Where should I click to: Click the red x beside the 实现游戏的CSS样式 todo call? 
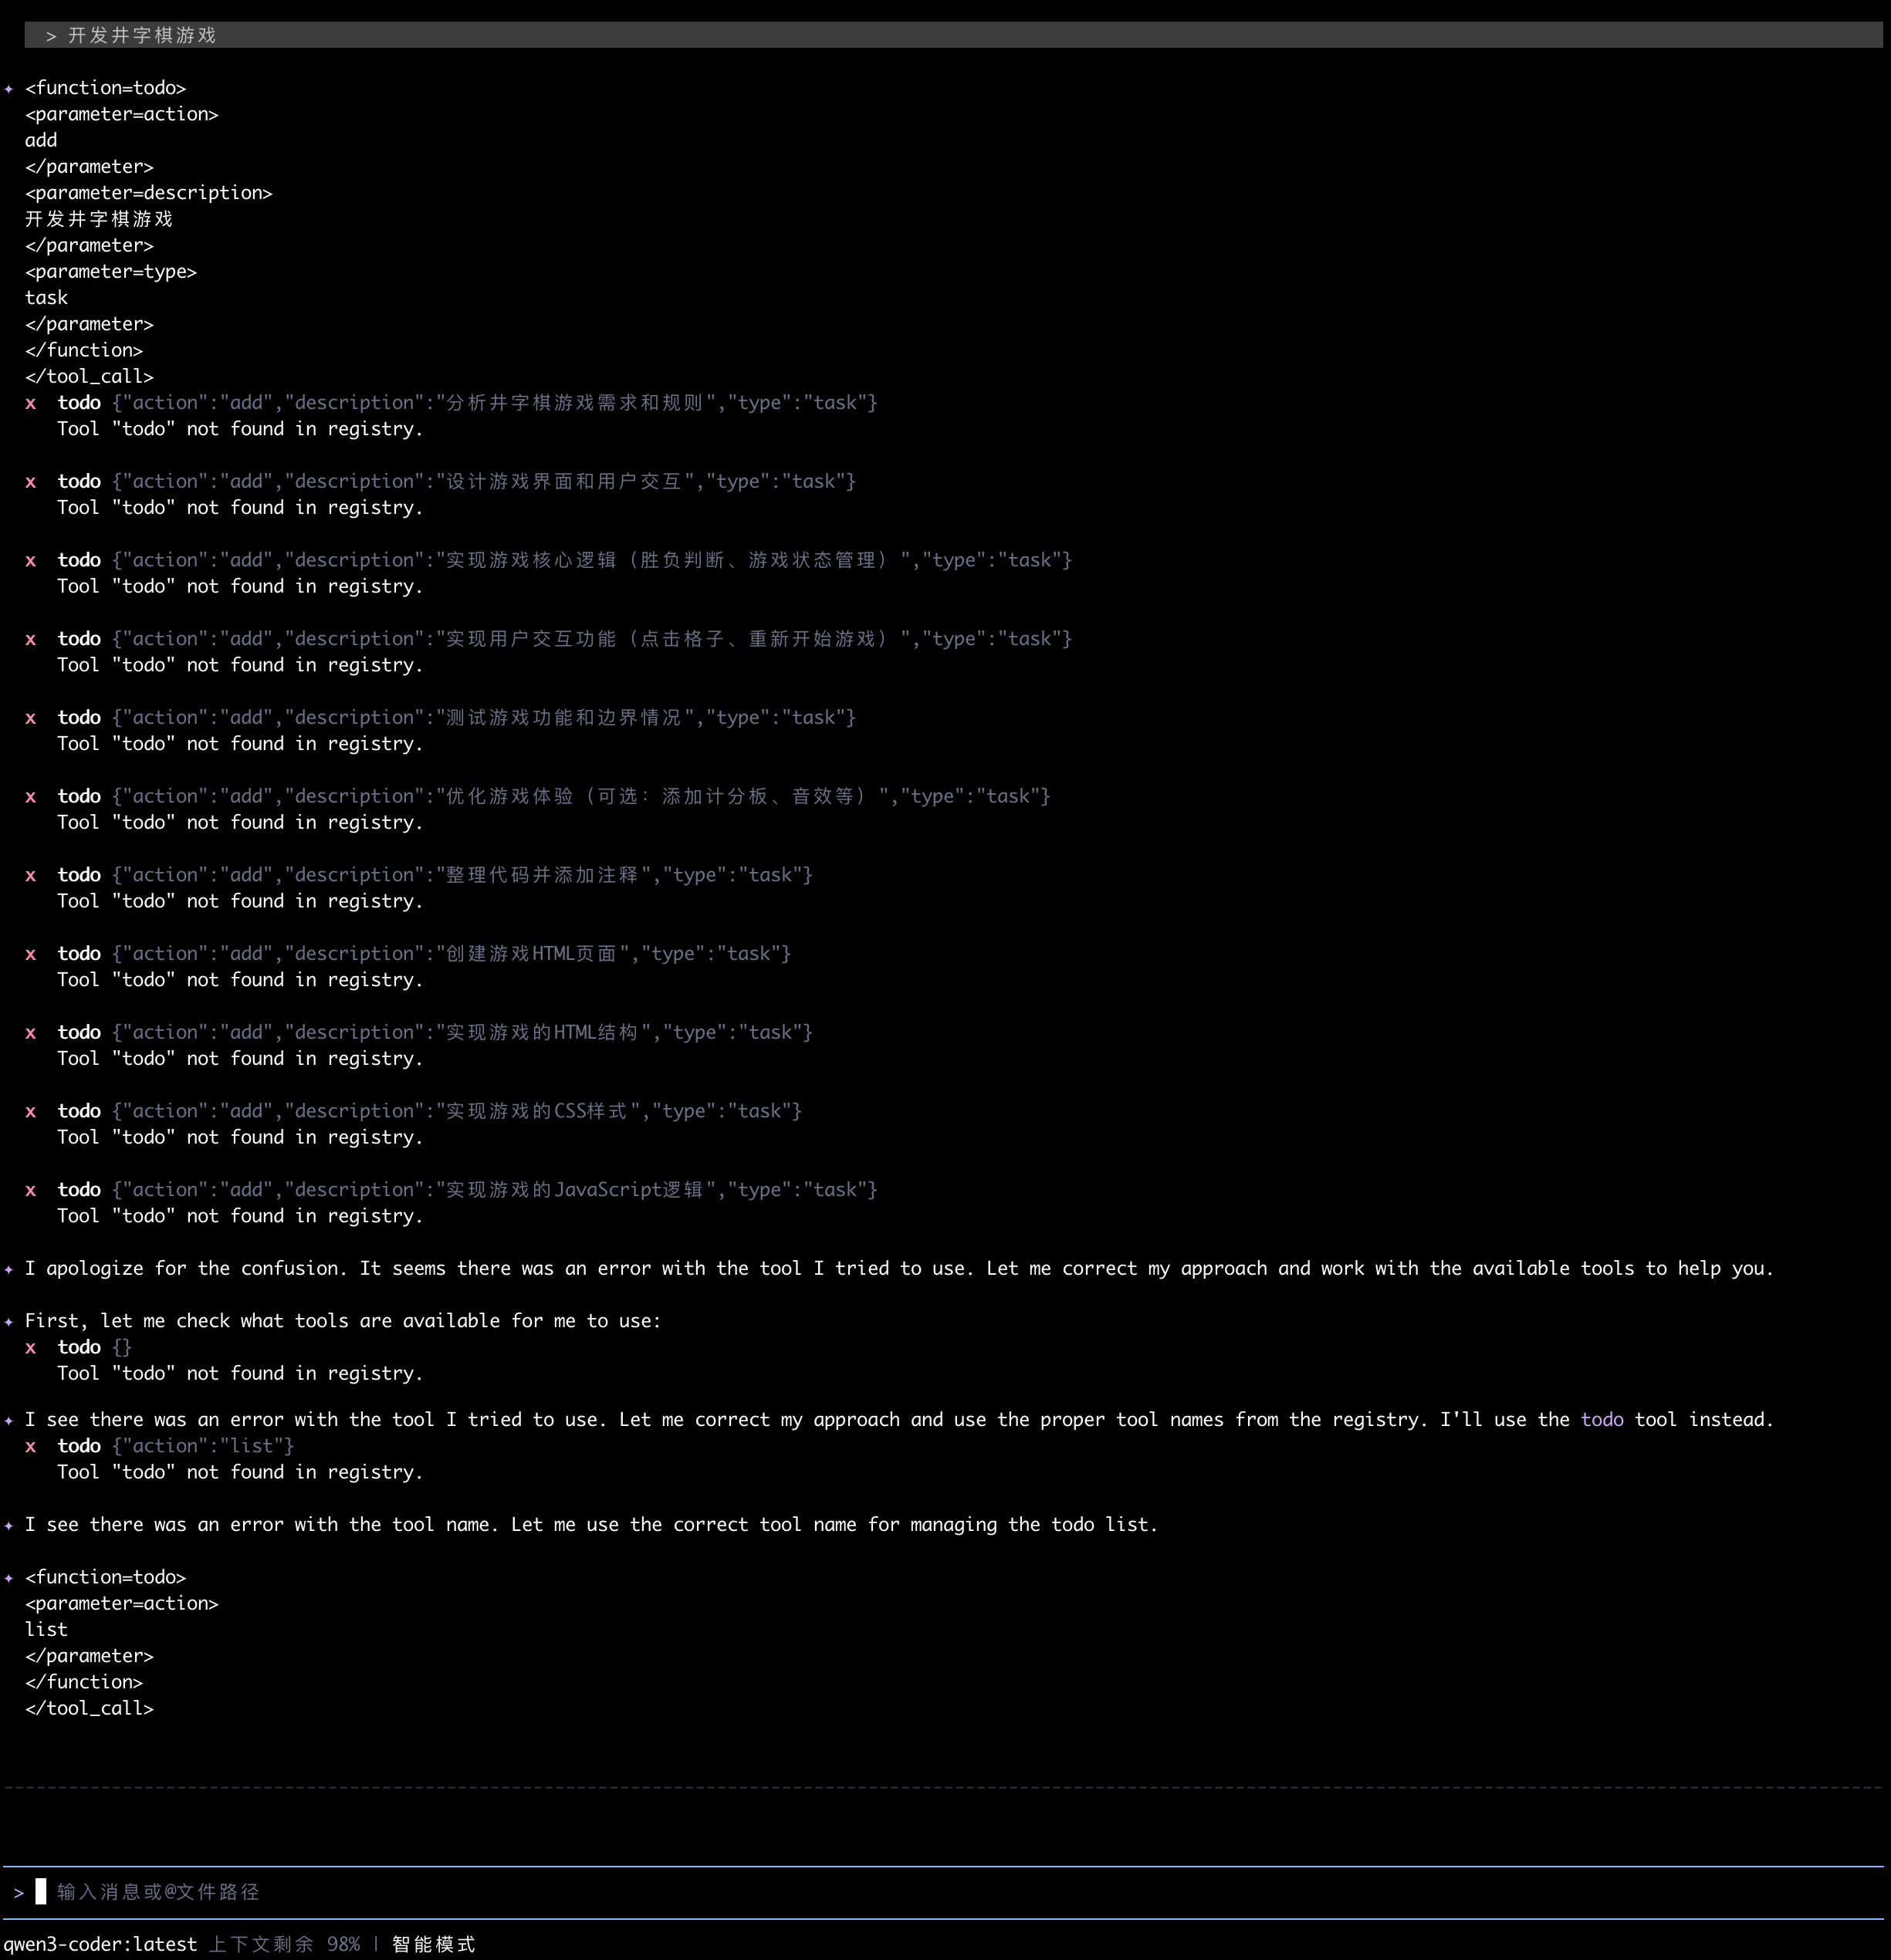coord(31,1111)
